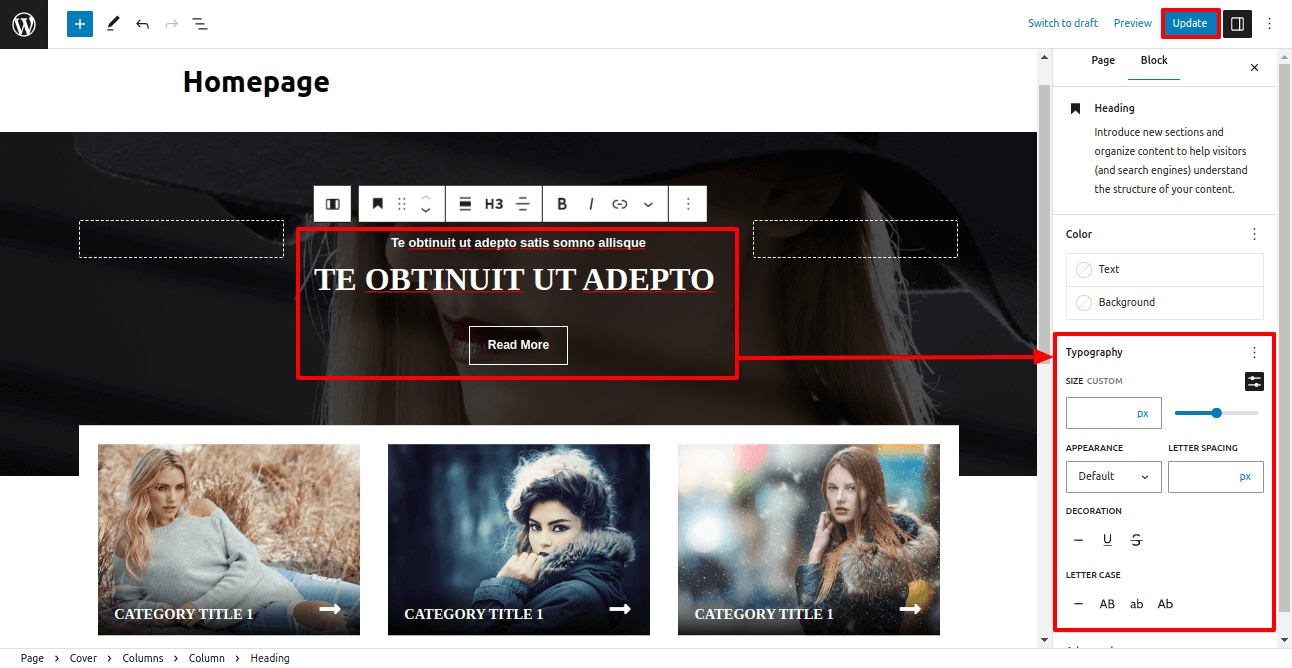Image resolution: width=1292 pixels, height=668 pixels.
Task: Switch to the Page tab
Action: coord(1103,61)
